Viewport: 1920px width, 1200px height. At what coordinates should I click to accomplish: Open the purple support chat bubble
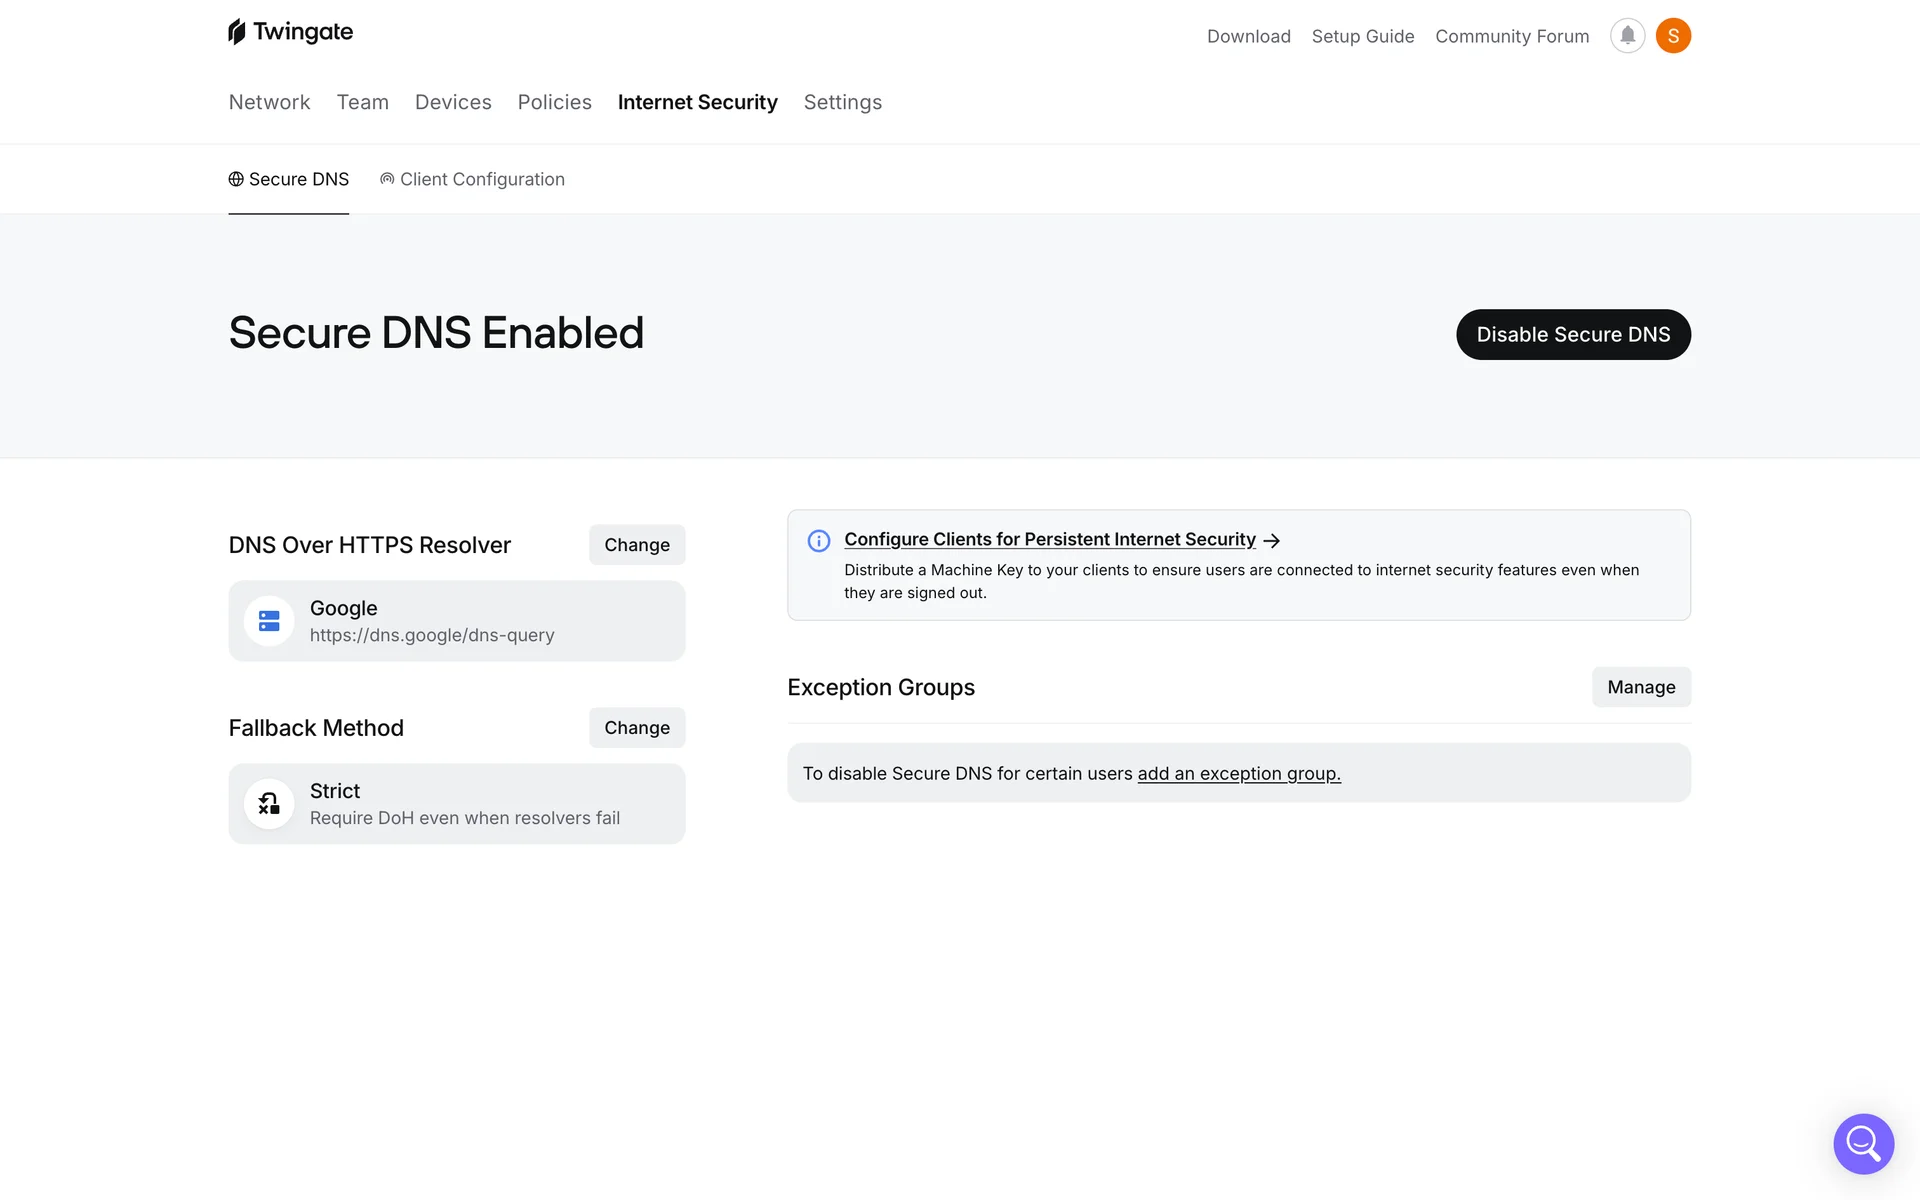(x=1863, y=1143)
